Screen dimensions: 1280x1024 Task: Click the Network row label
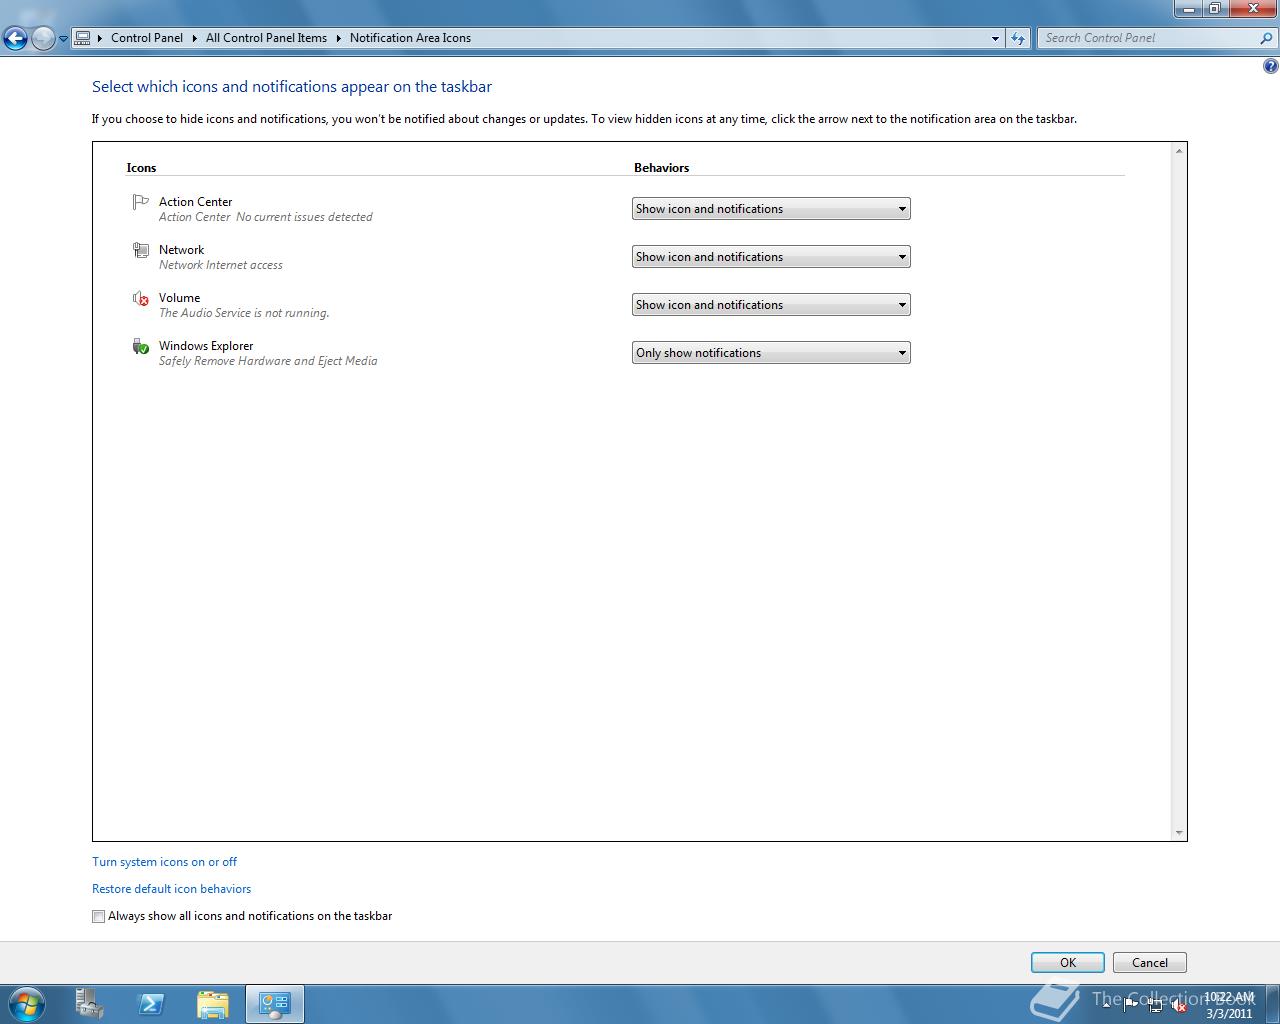(x=181, y=250)
